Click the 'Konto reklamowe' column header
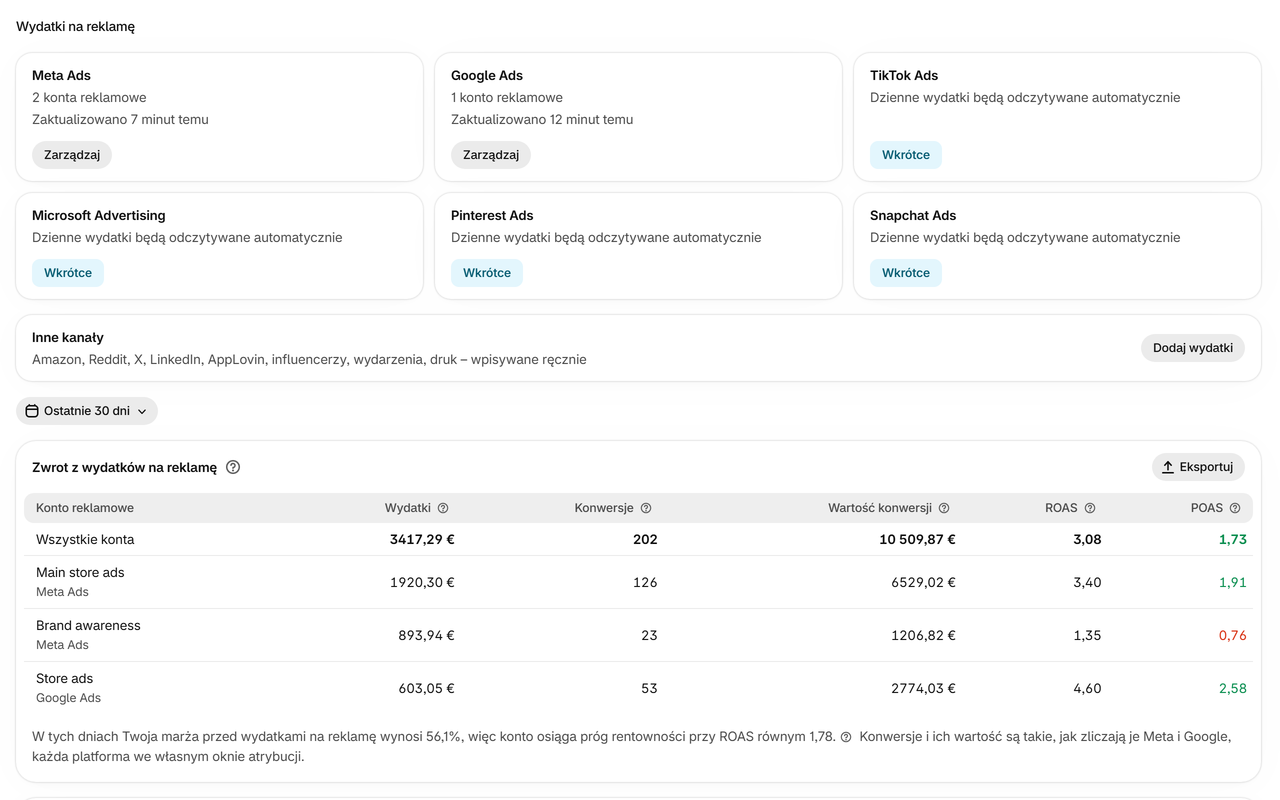 tap(85, 508)
